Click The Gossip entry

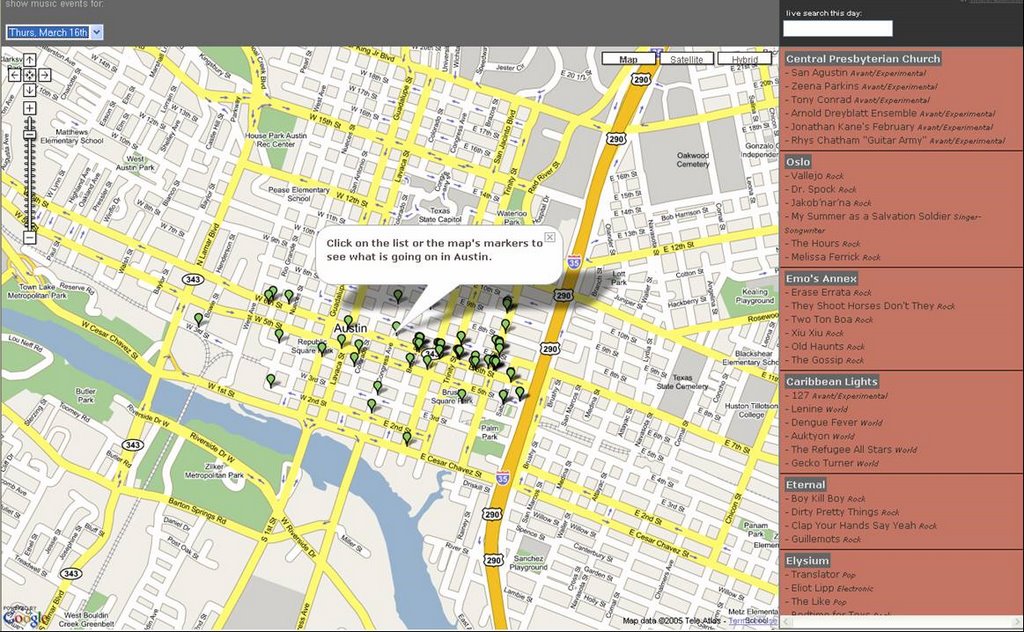(817, 360)
